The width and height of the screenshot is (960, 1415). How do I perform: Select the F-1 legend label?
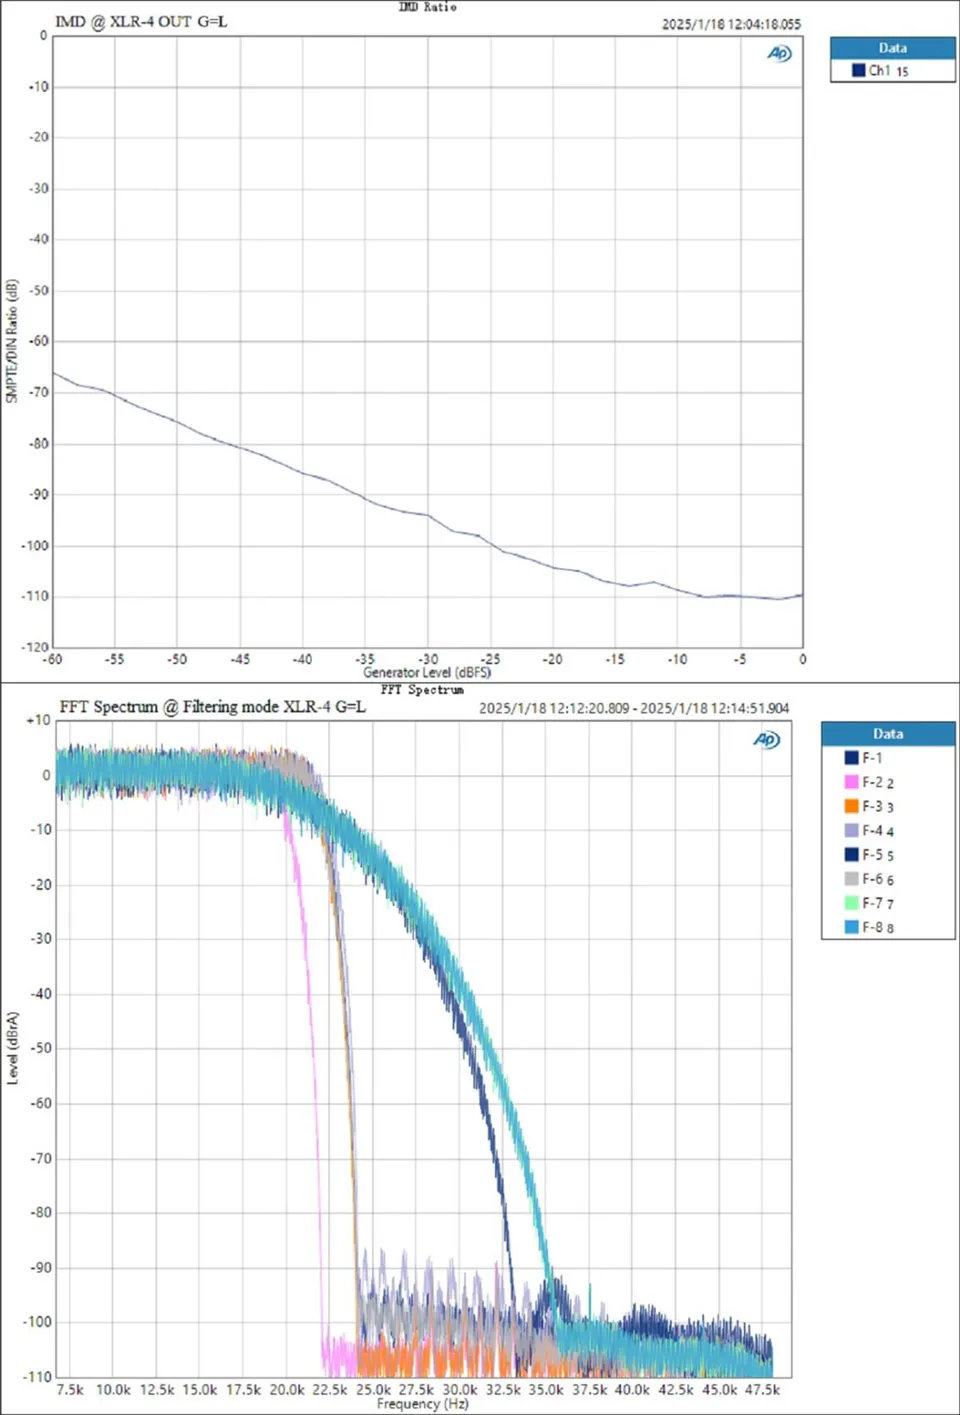872,758
